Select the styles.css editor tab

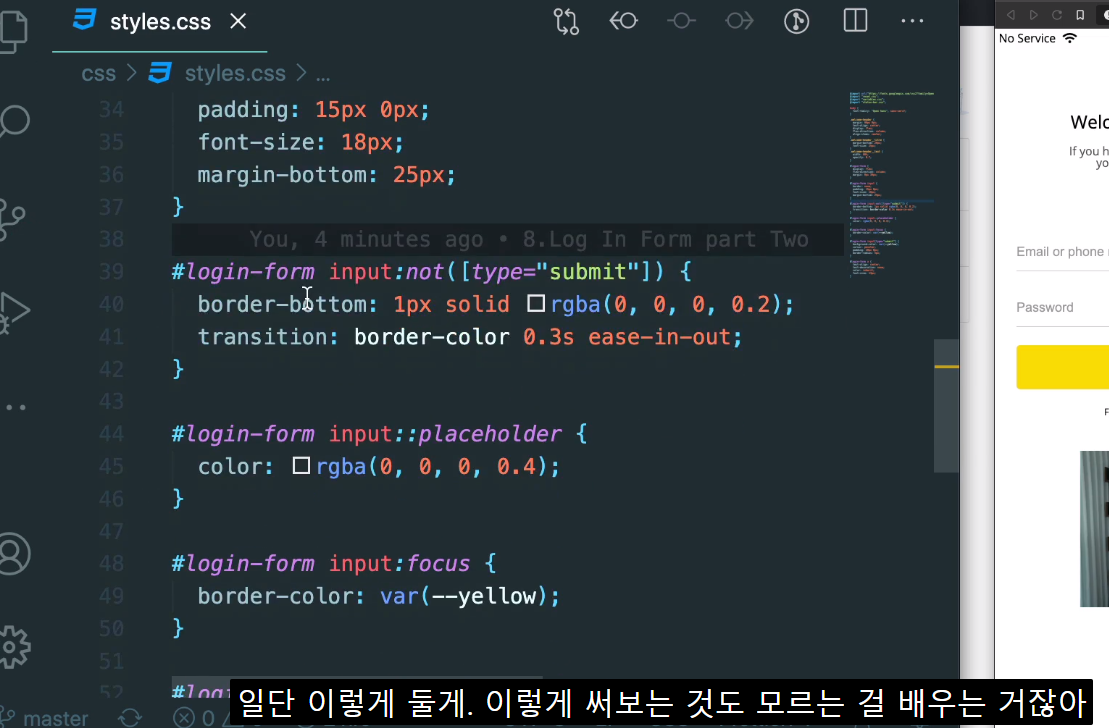(x=160, y=24)
